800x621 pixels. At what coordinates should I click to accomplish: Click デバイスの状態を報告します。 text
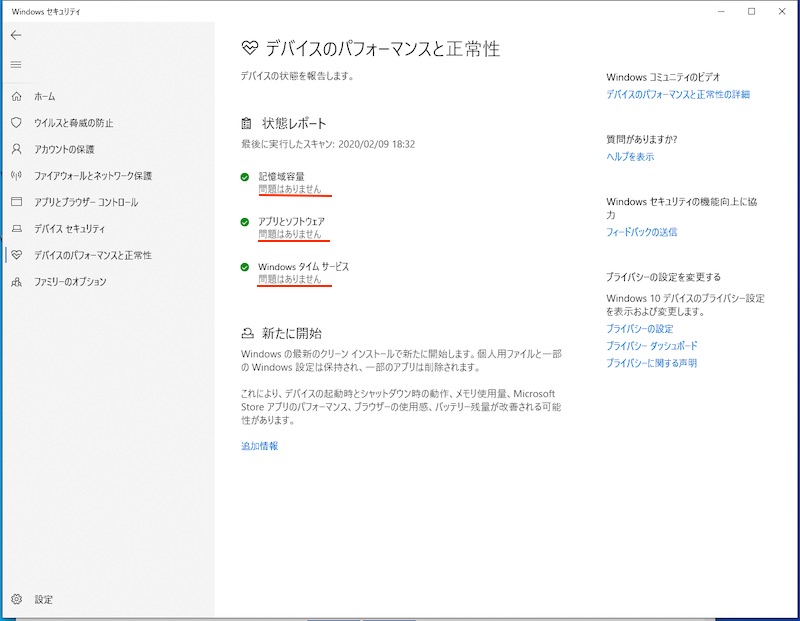tap(297, 76)
